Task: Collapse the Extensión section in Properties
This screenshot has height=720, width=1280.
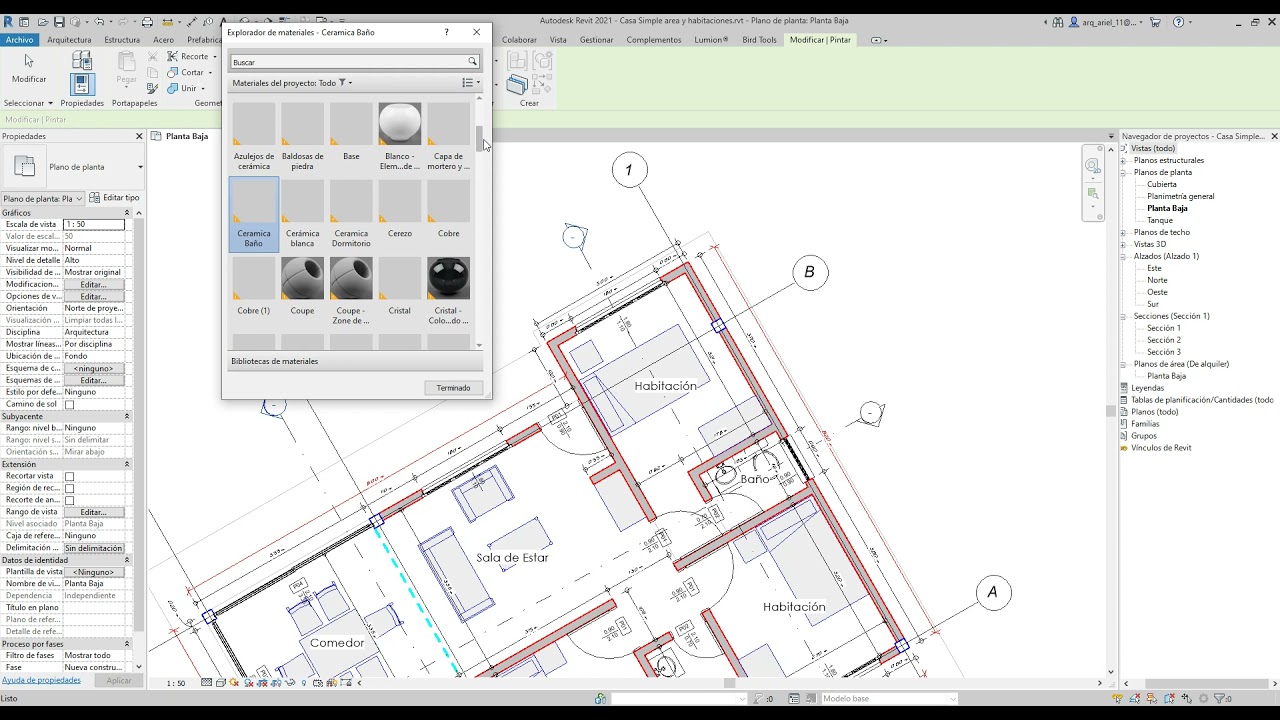Action: click(x=127, y=465)
